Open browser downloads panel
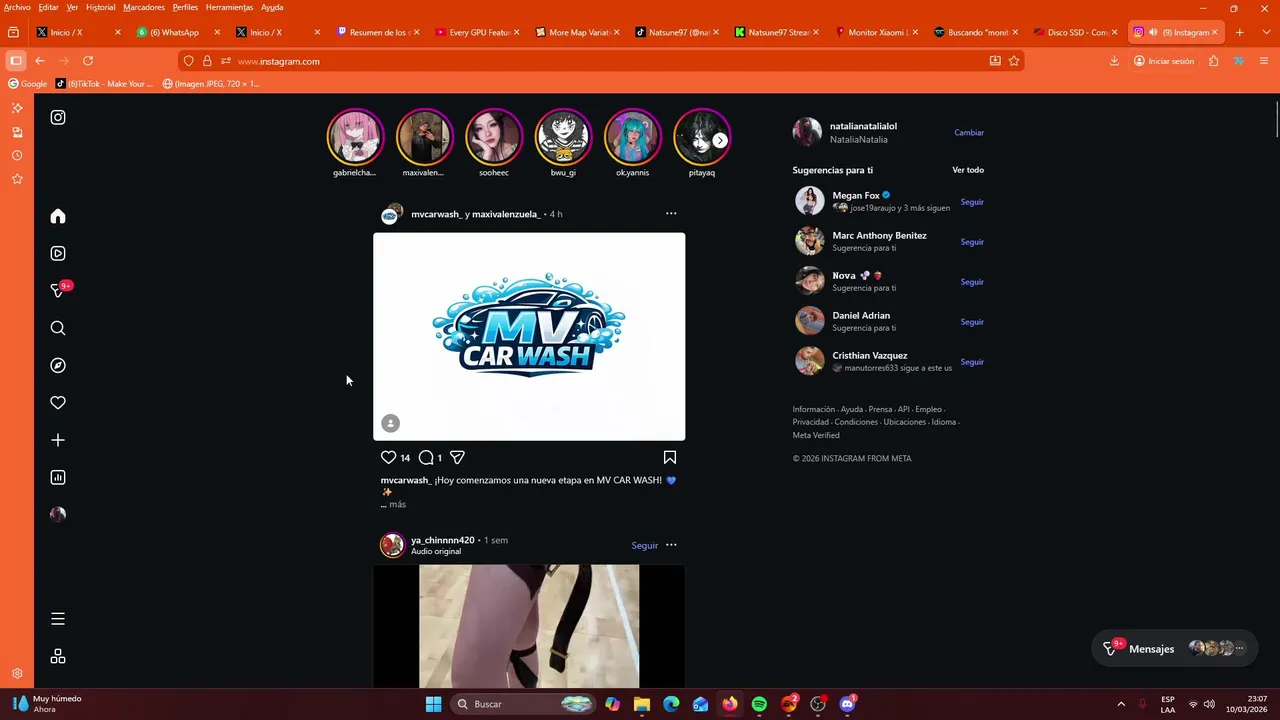 click(1114, 61)
